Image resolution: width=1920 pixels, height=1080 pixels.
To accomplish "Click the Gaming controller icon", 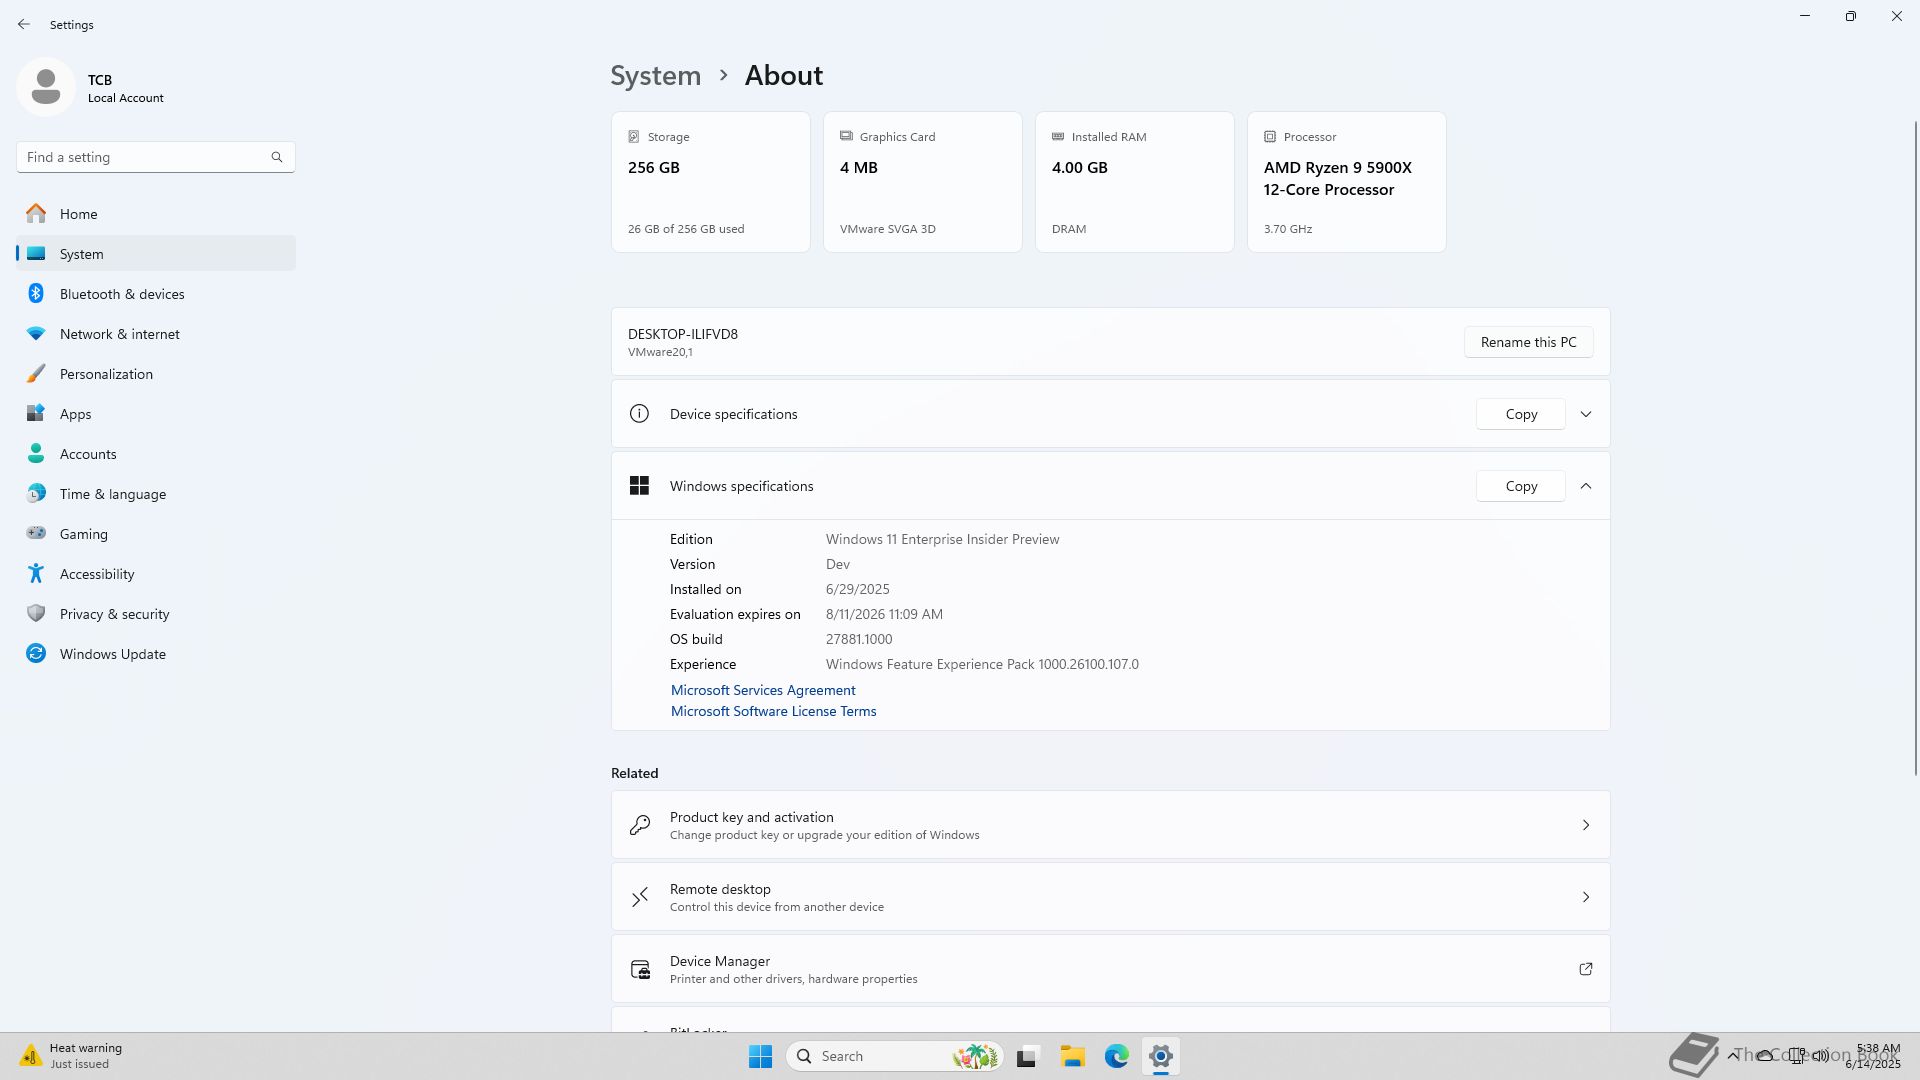I will click(36, 534).
